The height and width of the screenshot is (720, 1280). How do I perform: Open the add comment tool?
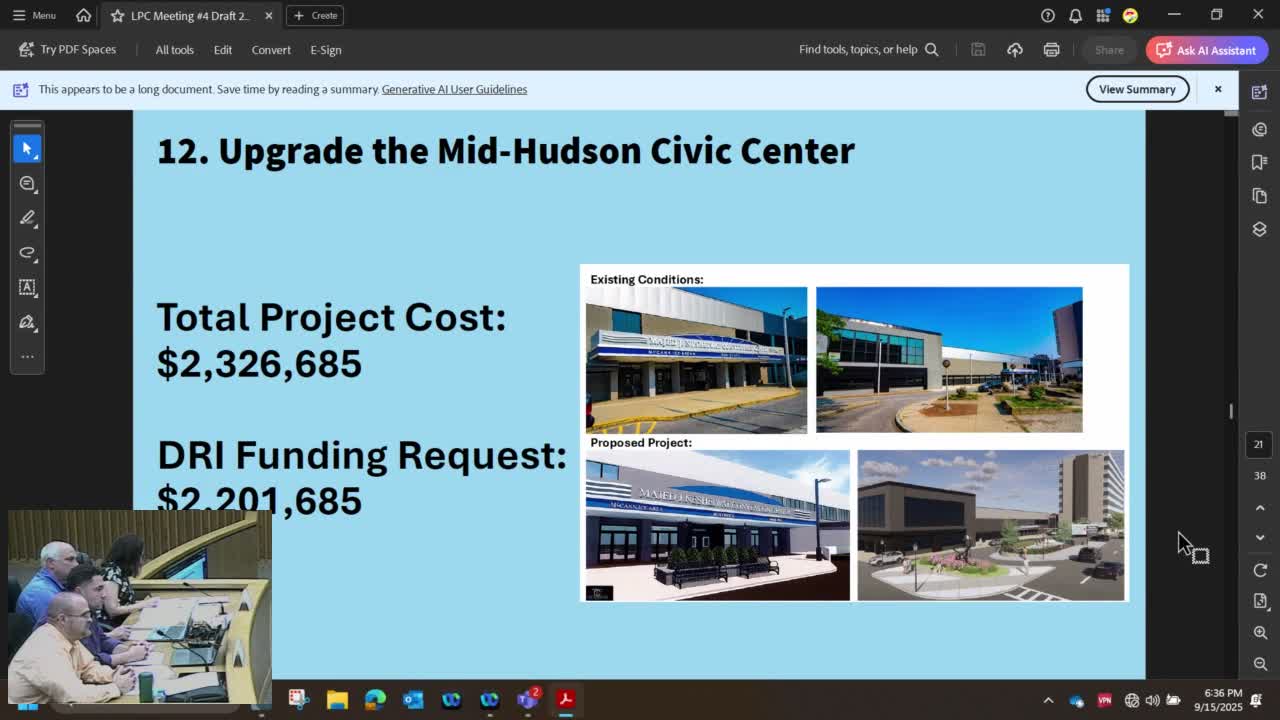tap(27, 183)
